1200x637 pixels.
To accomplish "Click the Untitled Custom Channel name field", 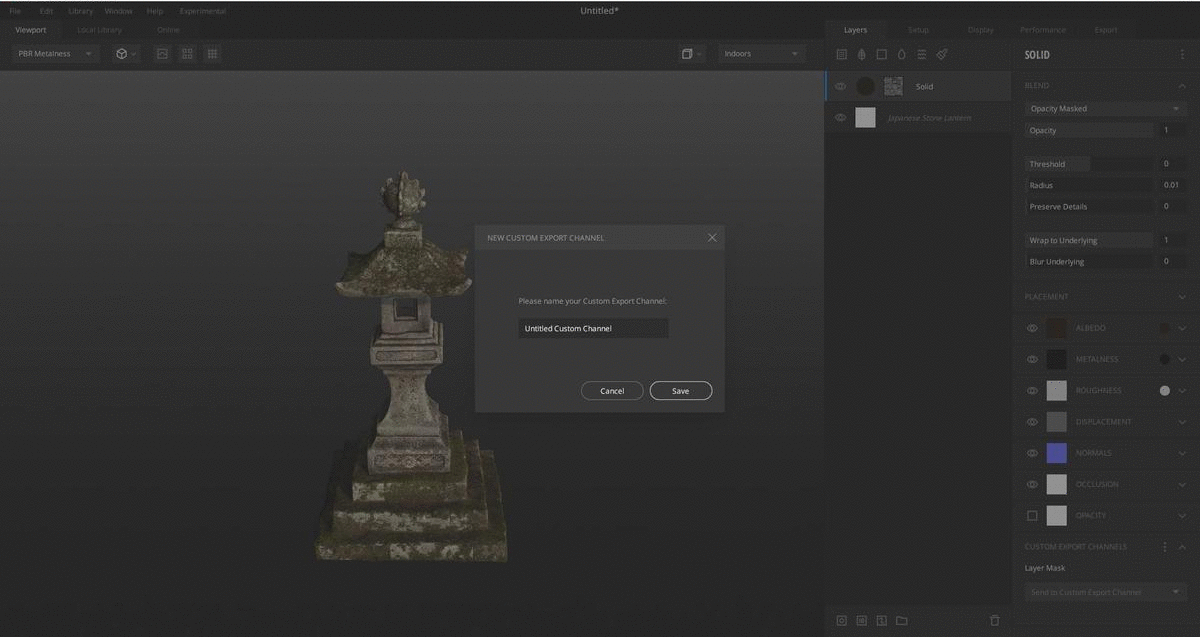I will [x=593, y=328].
